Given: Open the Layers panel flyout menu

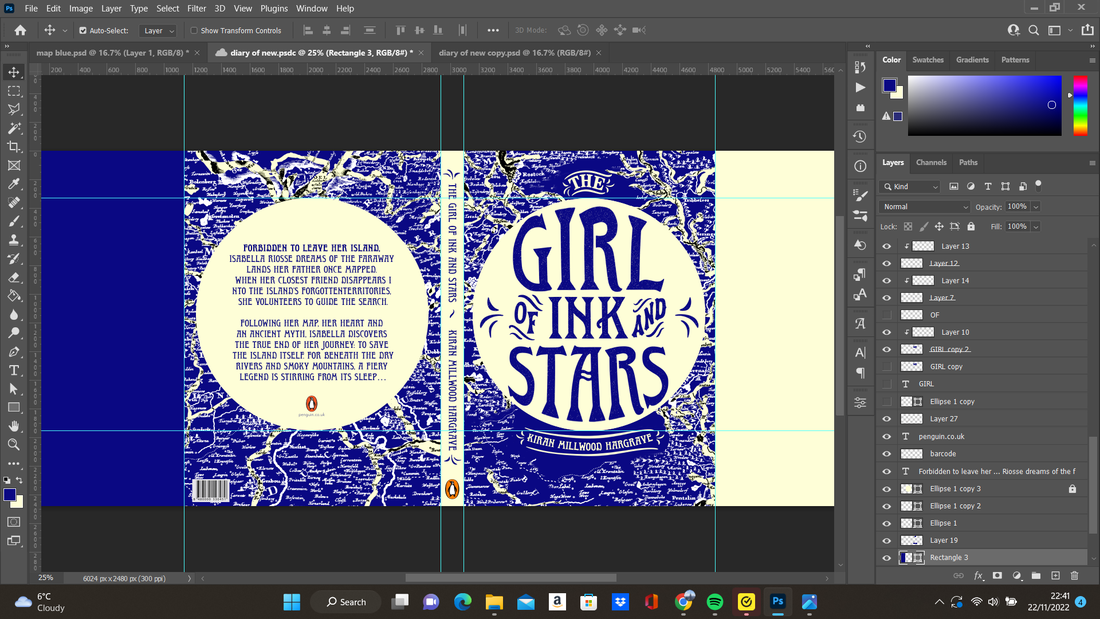Looking at the screenshot, I should (x=1092, y=163).
